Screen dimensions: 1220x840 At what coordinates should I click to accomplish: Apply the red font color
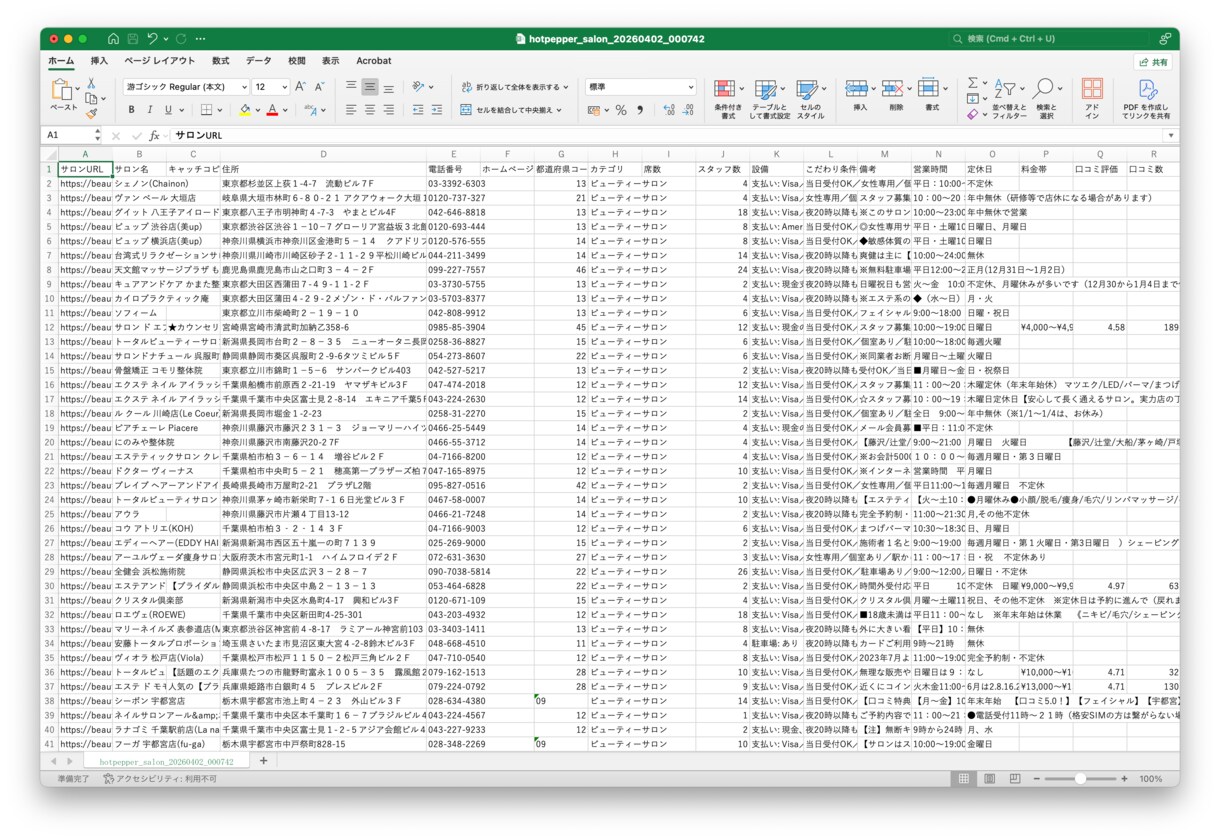272,110
